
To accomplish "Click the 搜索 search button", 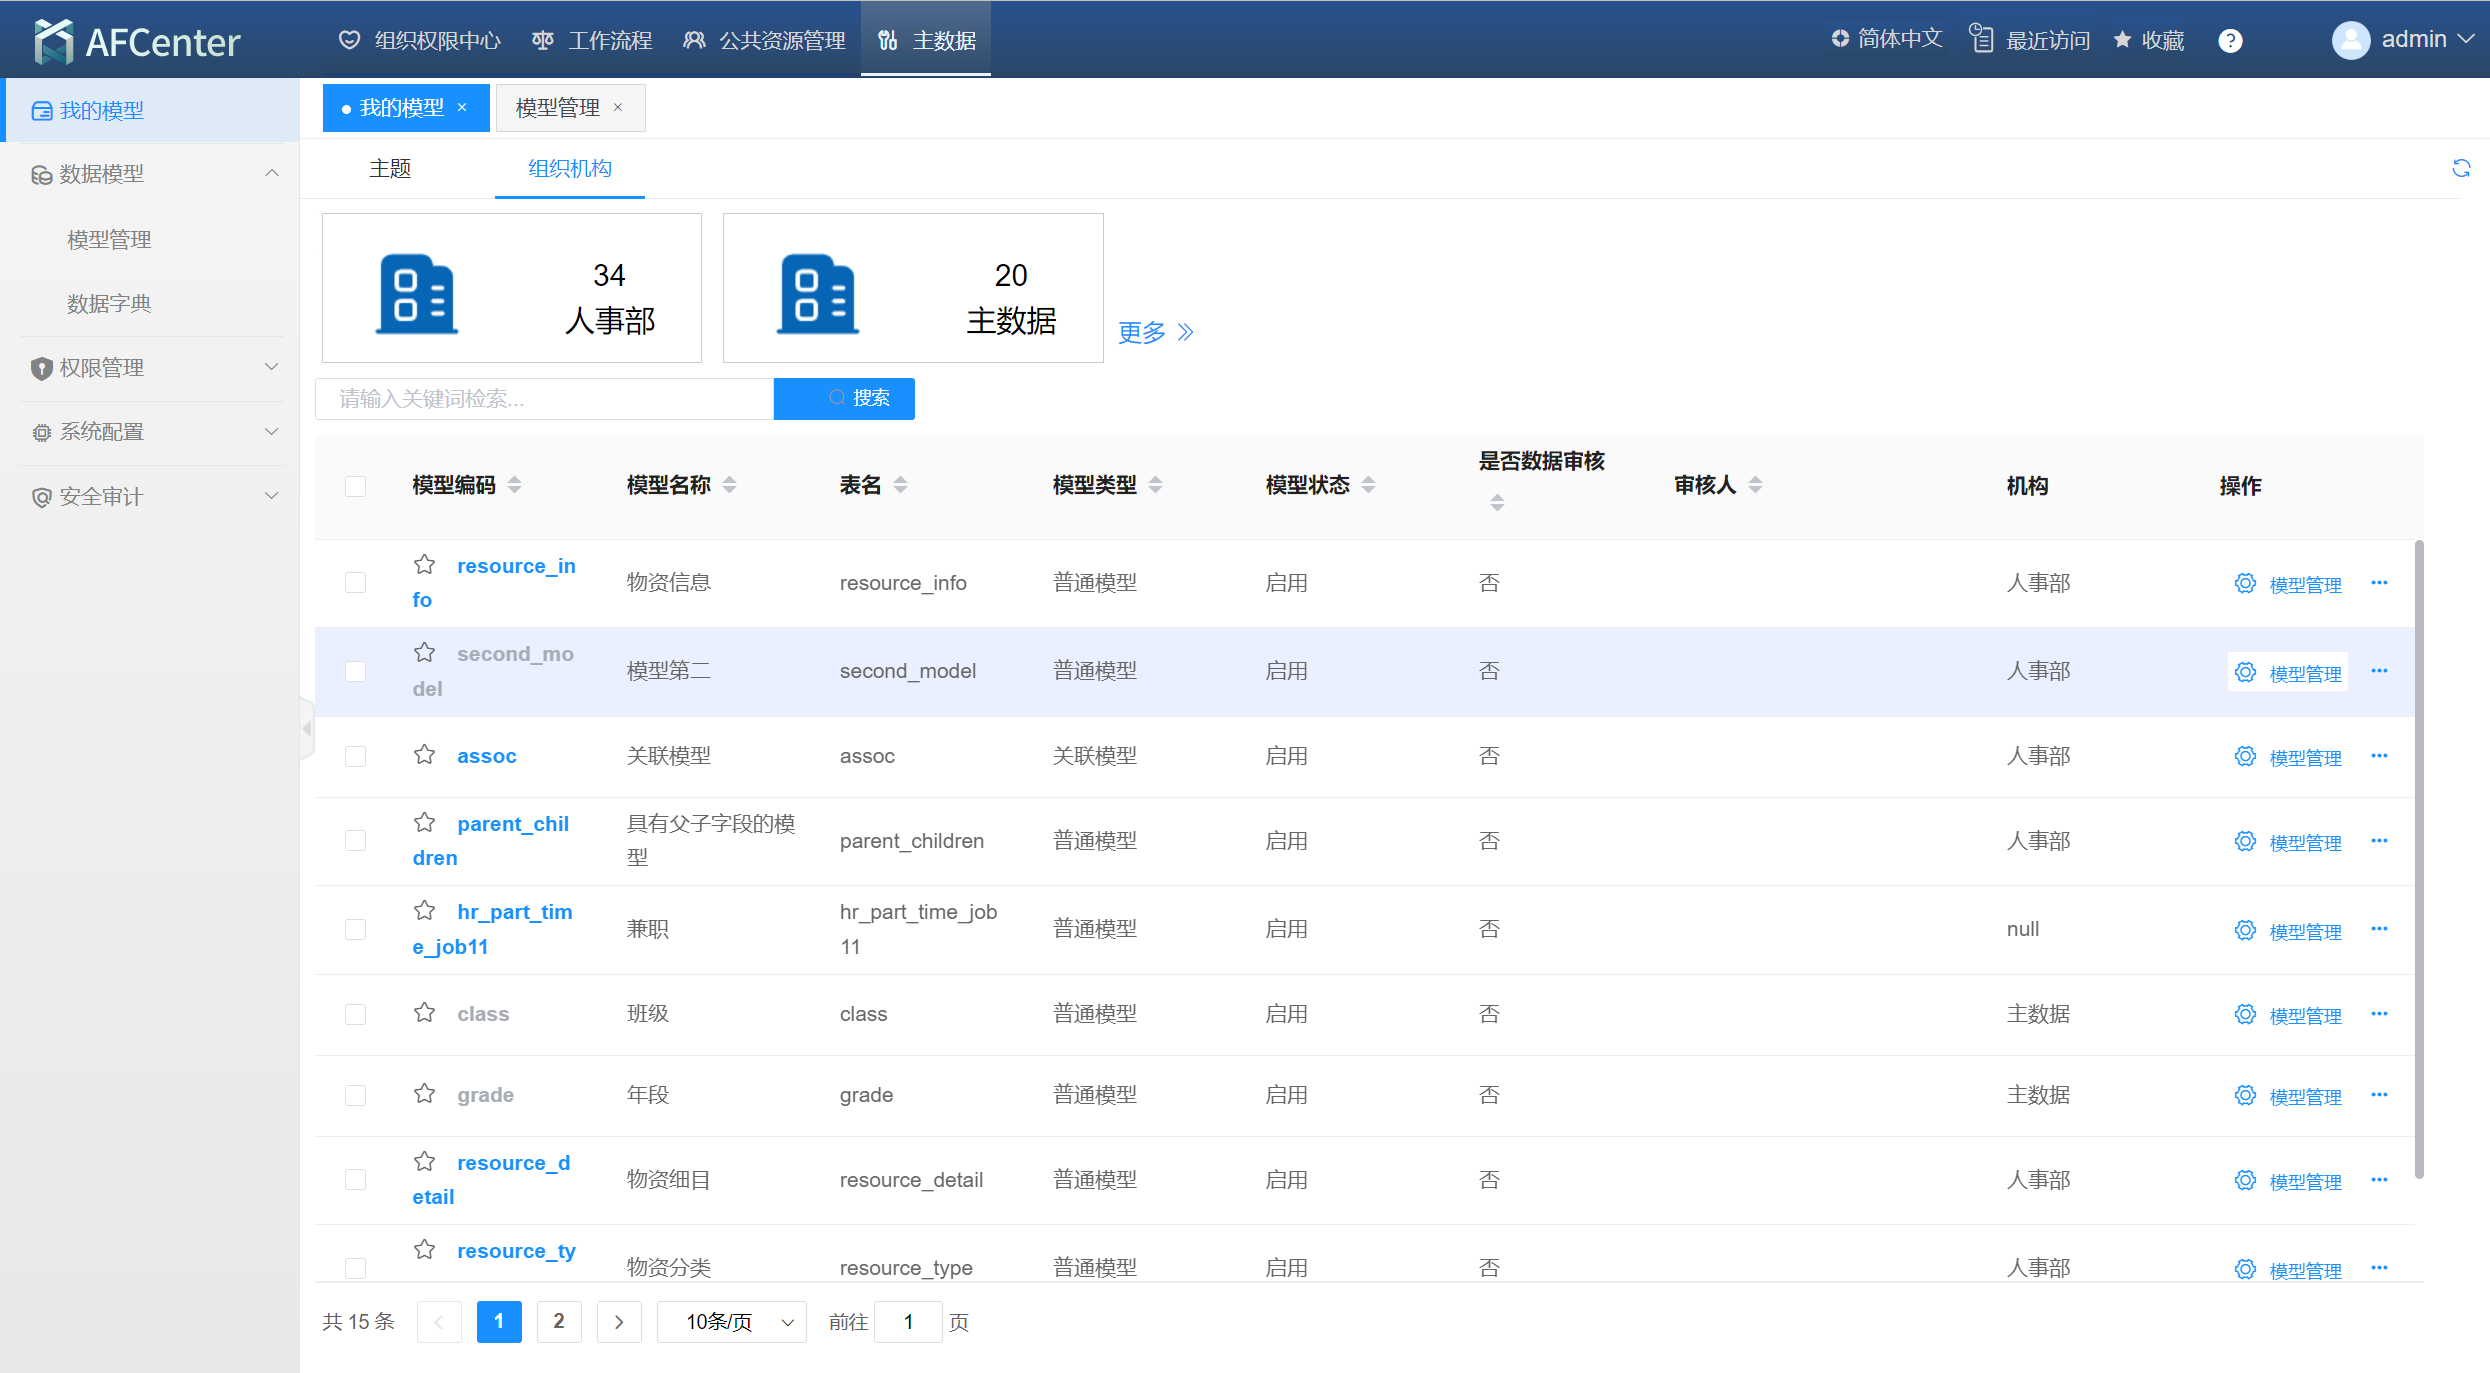I will (844, 398).
